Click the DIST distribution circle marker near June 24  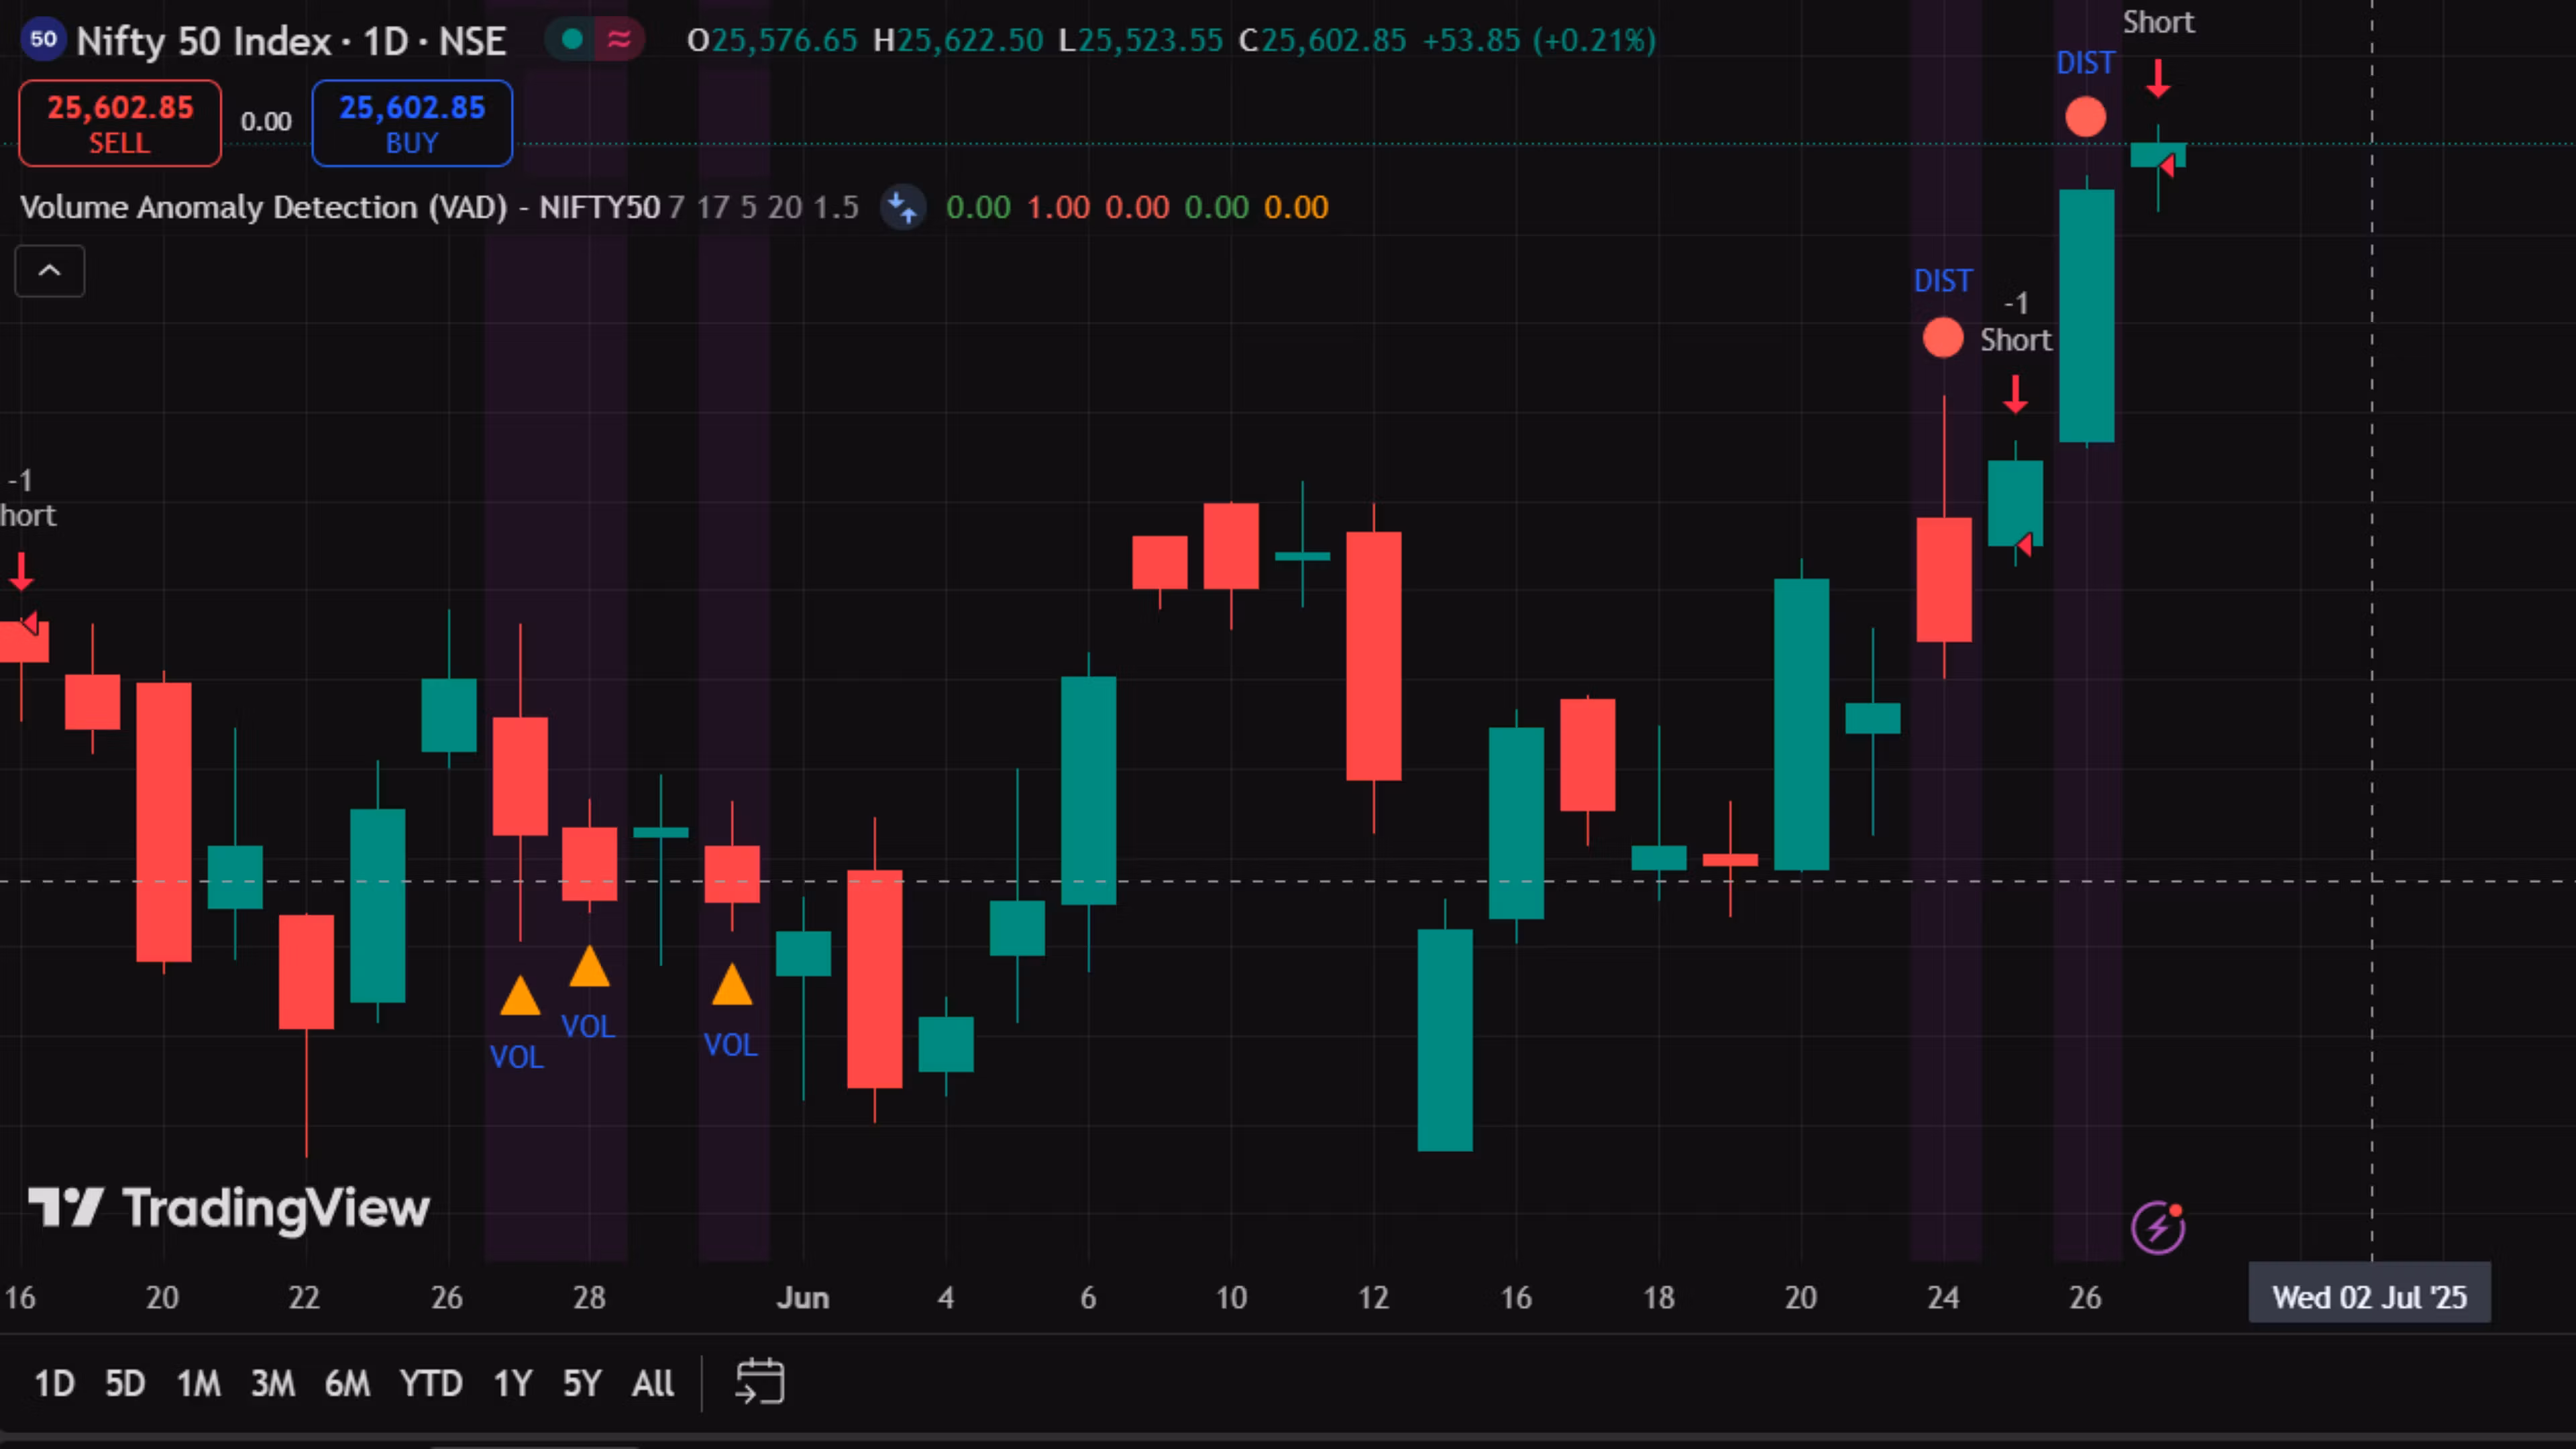[x=1943, y=338]
